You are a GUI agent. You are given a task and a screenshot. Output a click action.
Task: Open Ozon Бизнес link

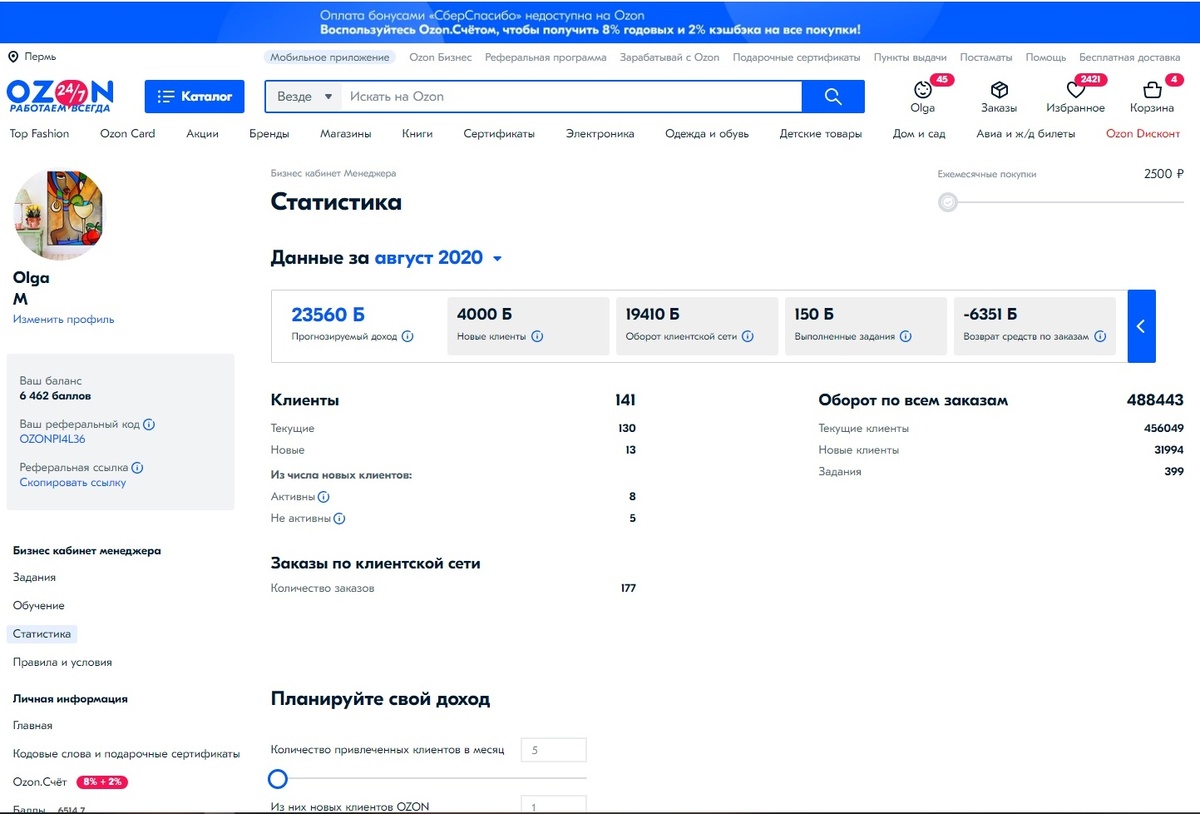[441, 57]
